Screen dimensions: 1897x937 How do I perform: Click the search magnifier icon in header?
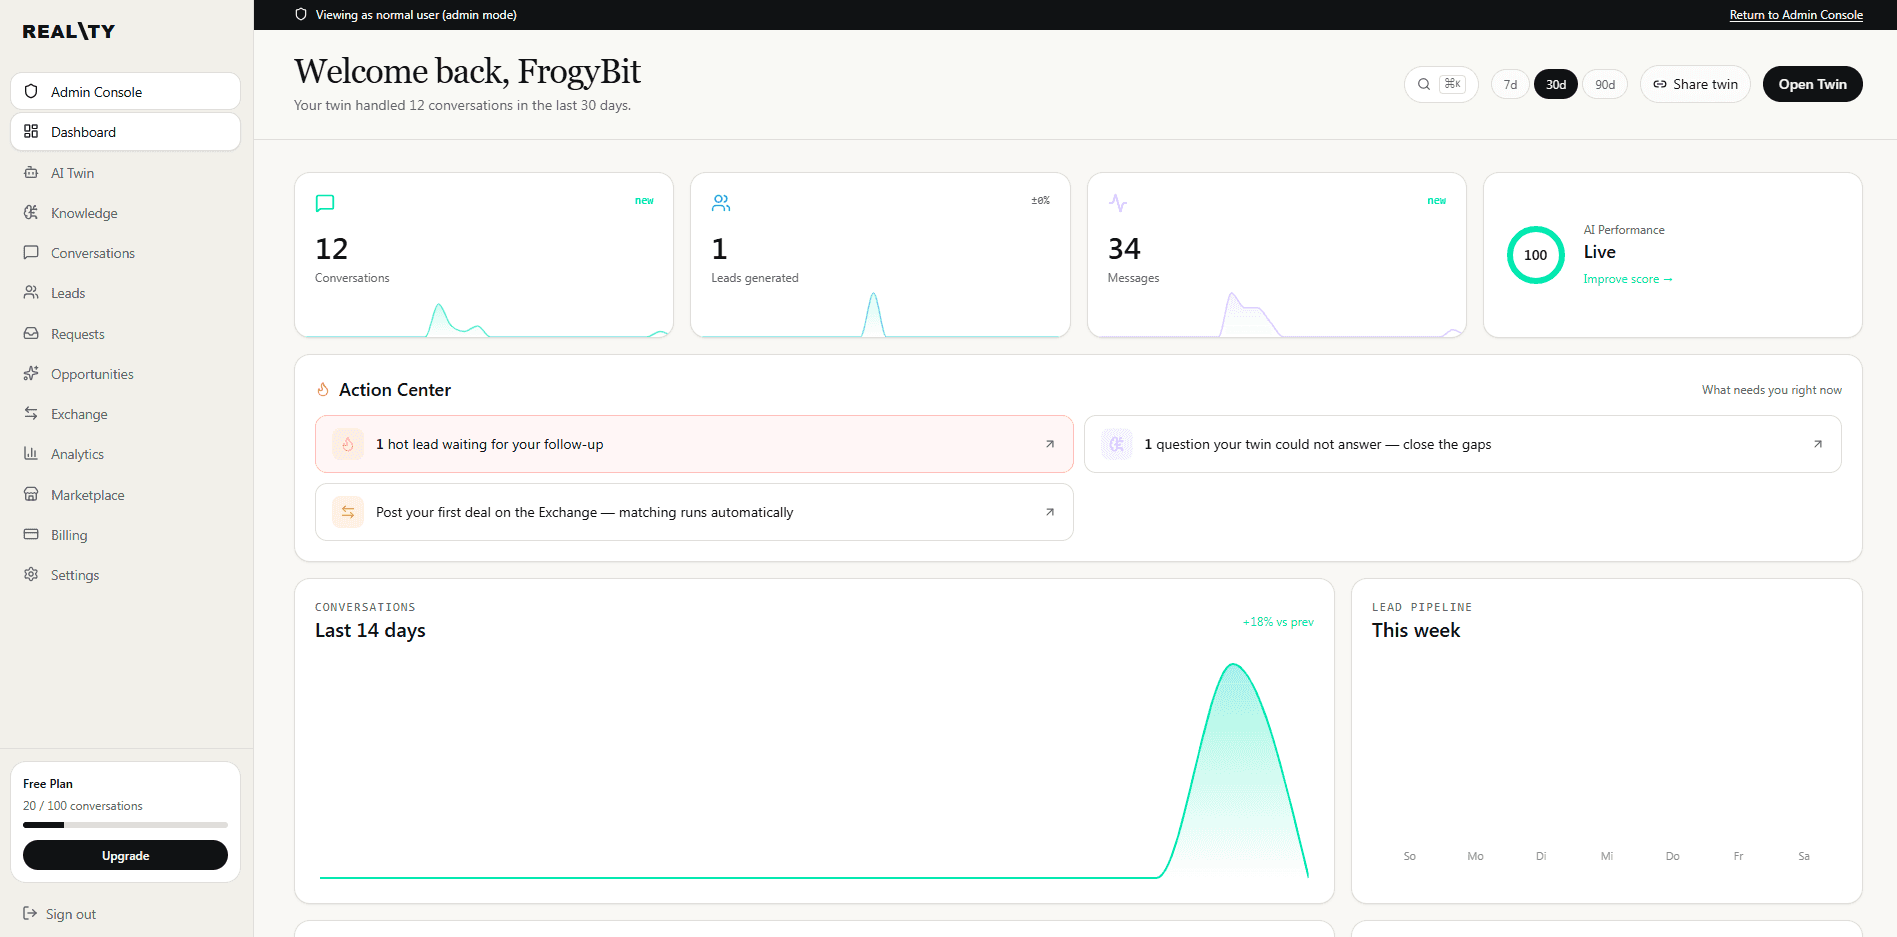pyautogui.click(x=1424, y=84)
